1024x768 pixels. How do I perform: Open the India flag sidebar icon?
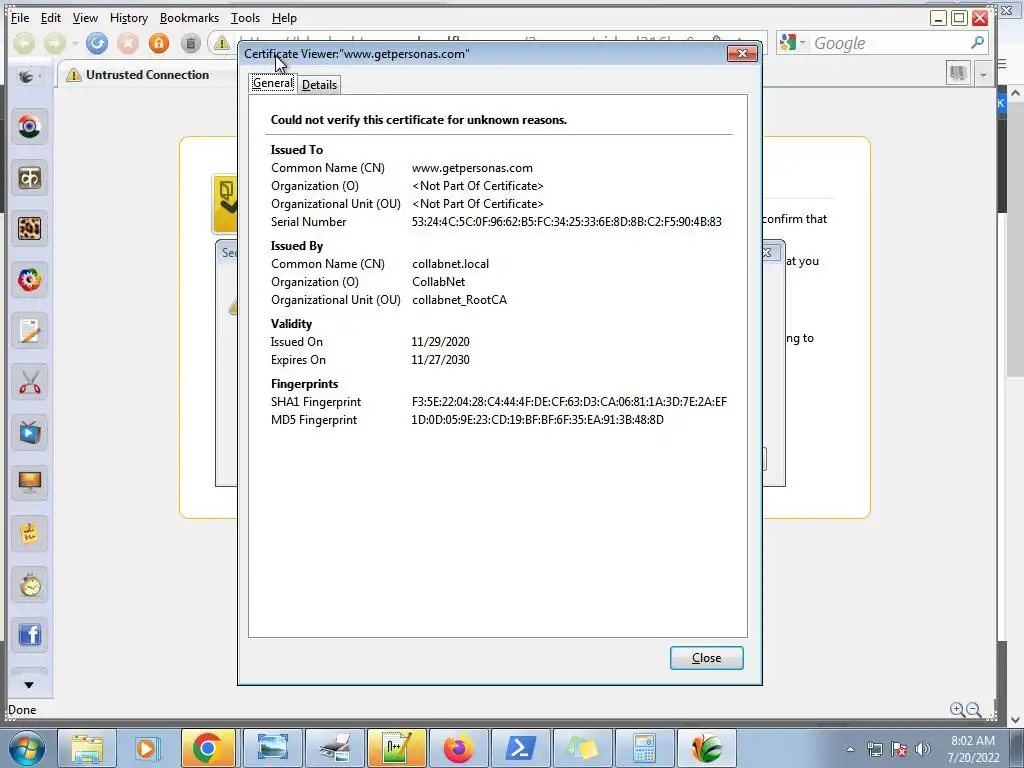click(29, 127)
